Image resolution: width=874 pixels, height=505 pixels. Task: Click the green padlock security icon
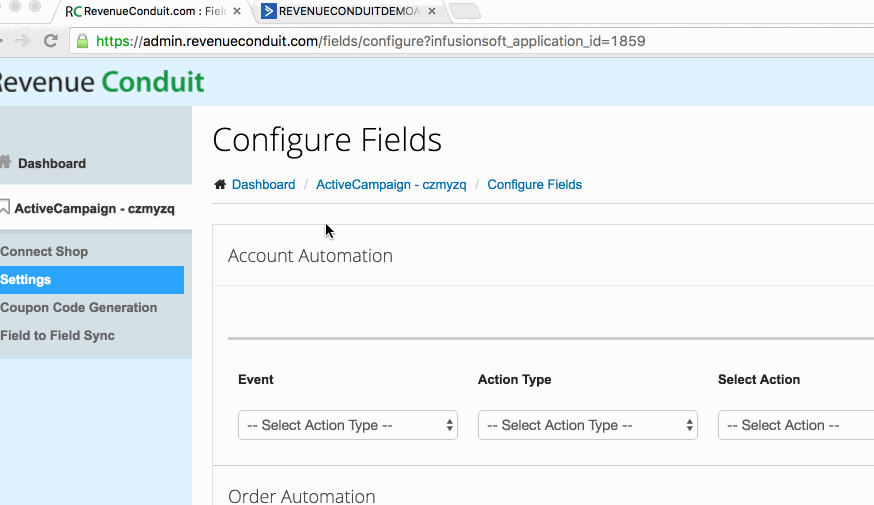click(82, 41)
